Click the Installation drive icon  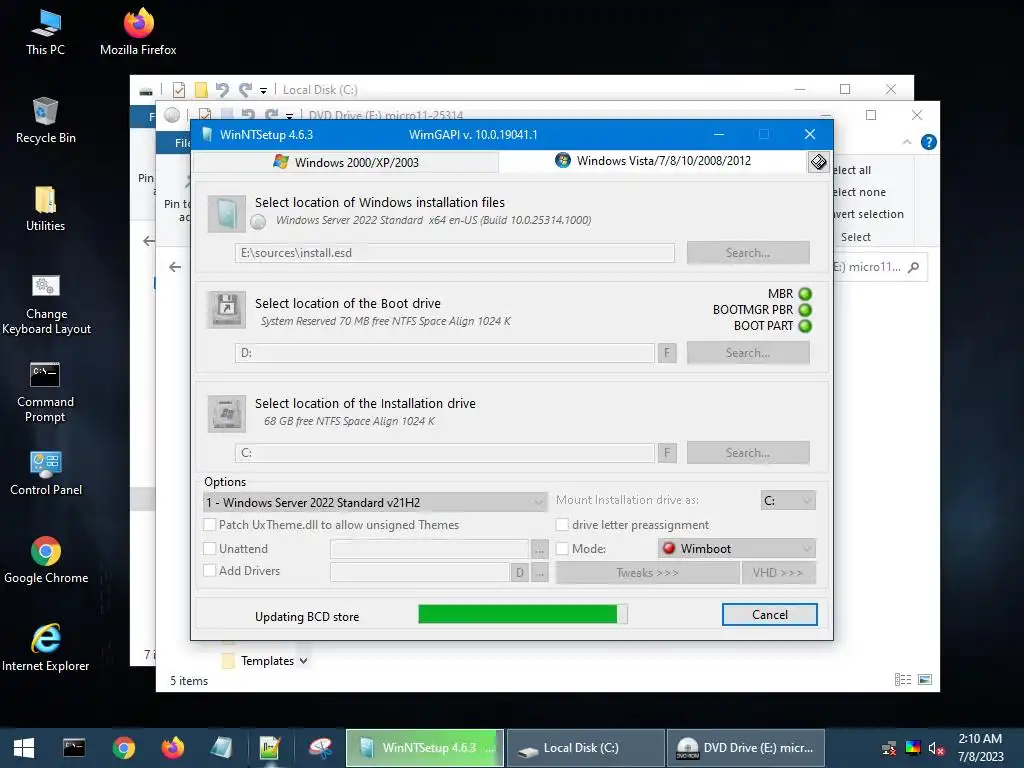tap(227, 413)
